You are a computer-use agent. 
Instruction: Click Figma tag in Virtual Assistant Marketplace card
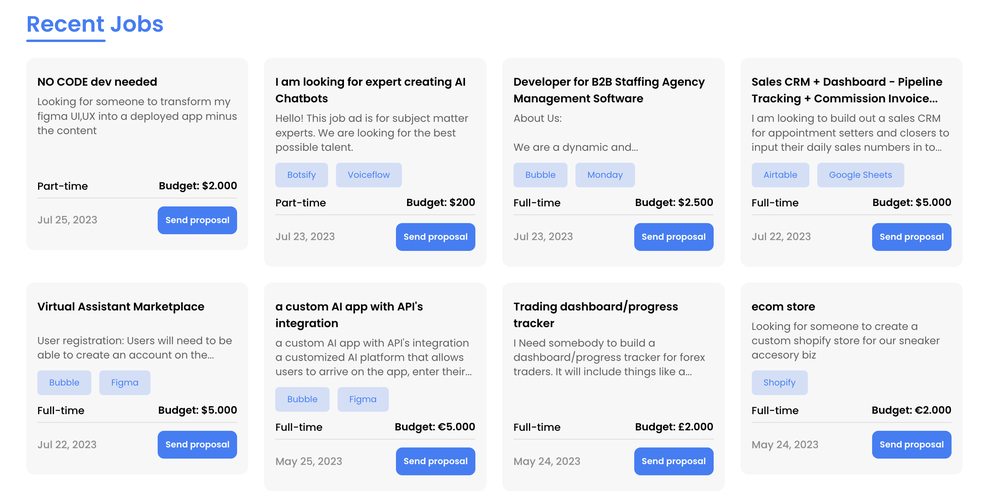coord(124,382)
